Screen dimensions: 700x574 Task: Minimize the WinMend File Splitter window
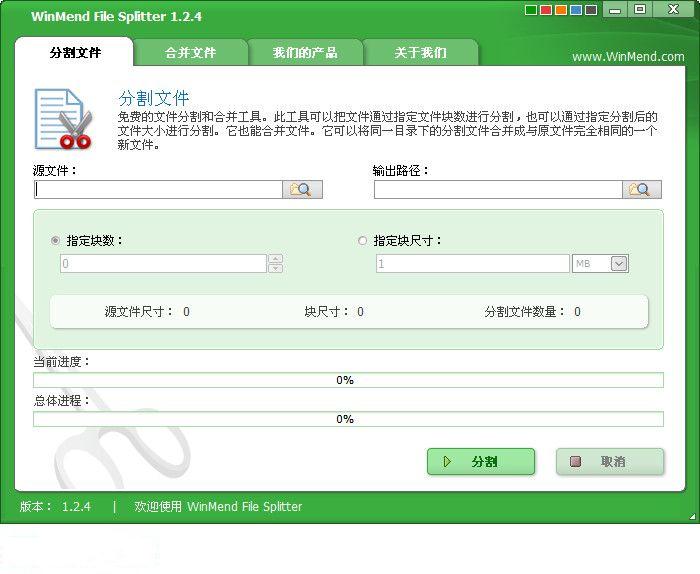pos(615,9)
